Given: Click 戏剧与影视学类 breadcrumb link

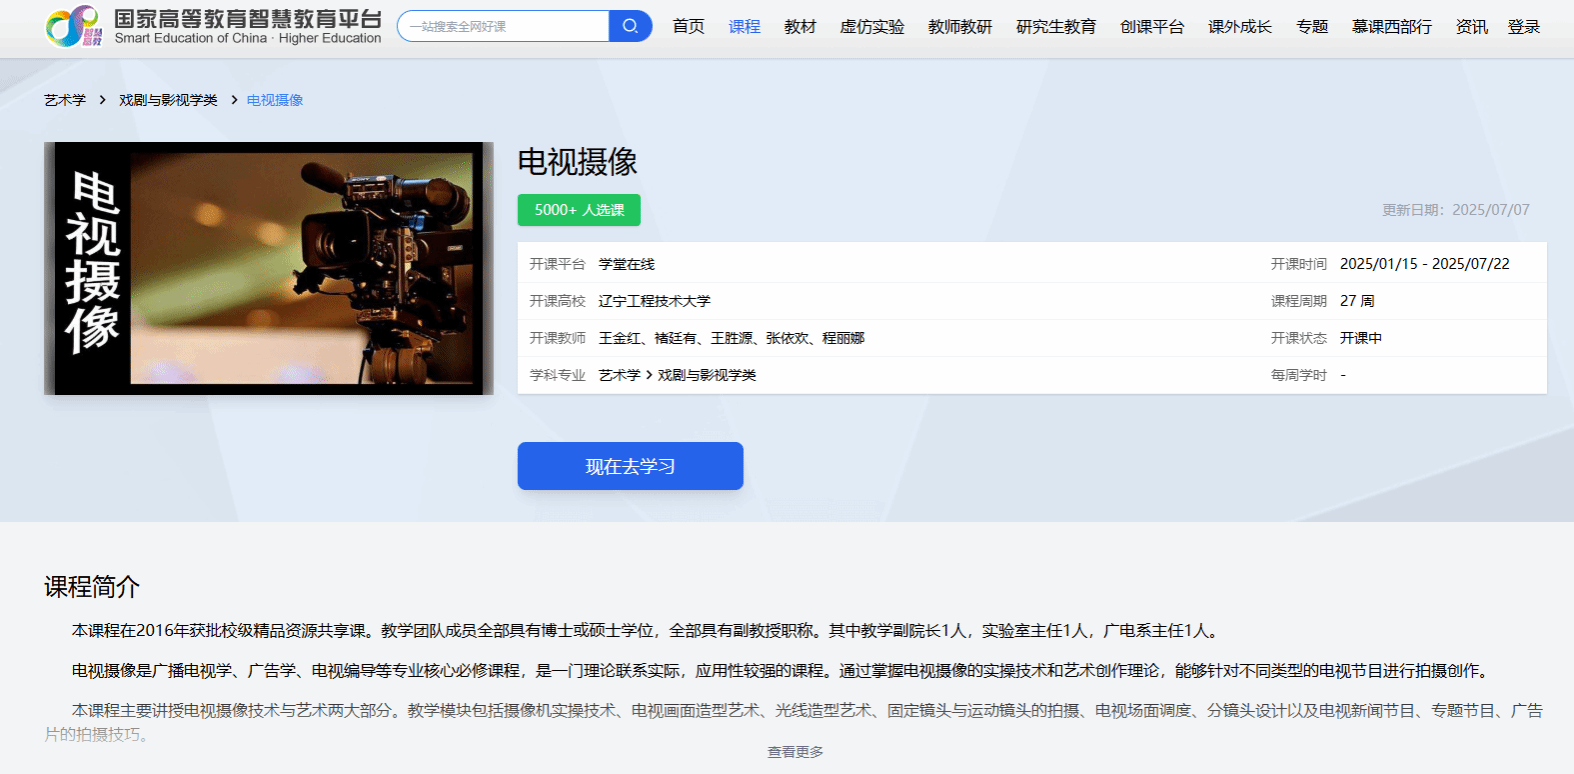Looking at the screenshot, I should 168,100.
